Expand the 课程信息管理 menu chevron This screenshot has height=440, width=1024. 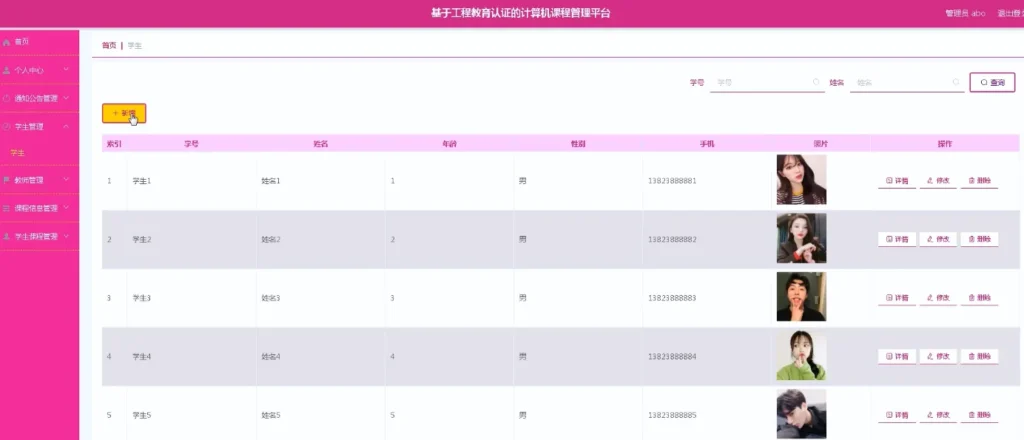coord(66,208)
